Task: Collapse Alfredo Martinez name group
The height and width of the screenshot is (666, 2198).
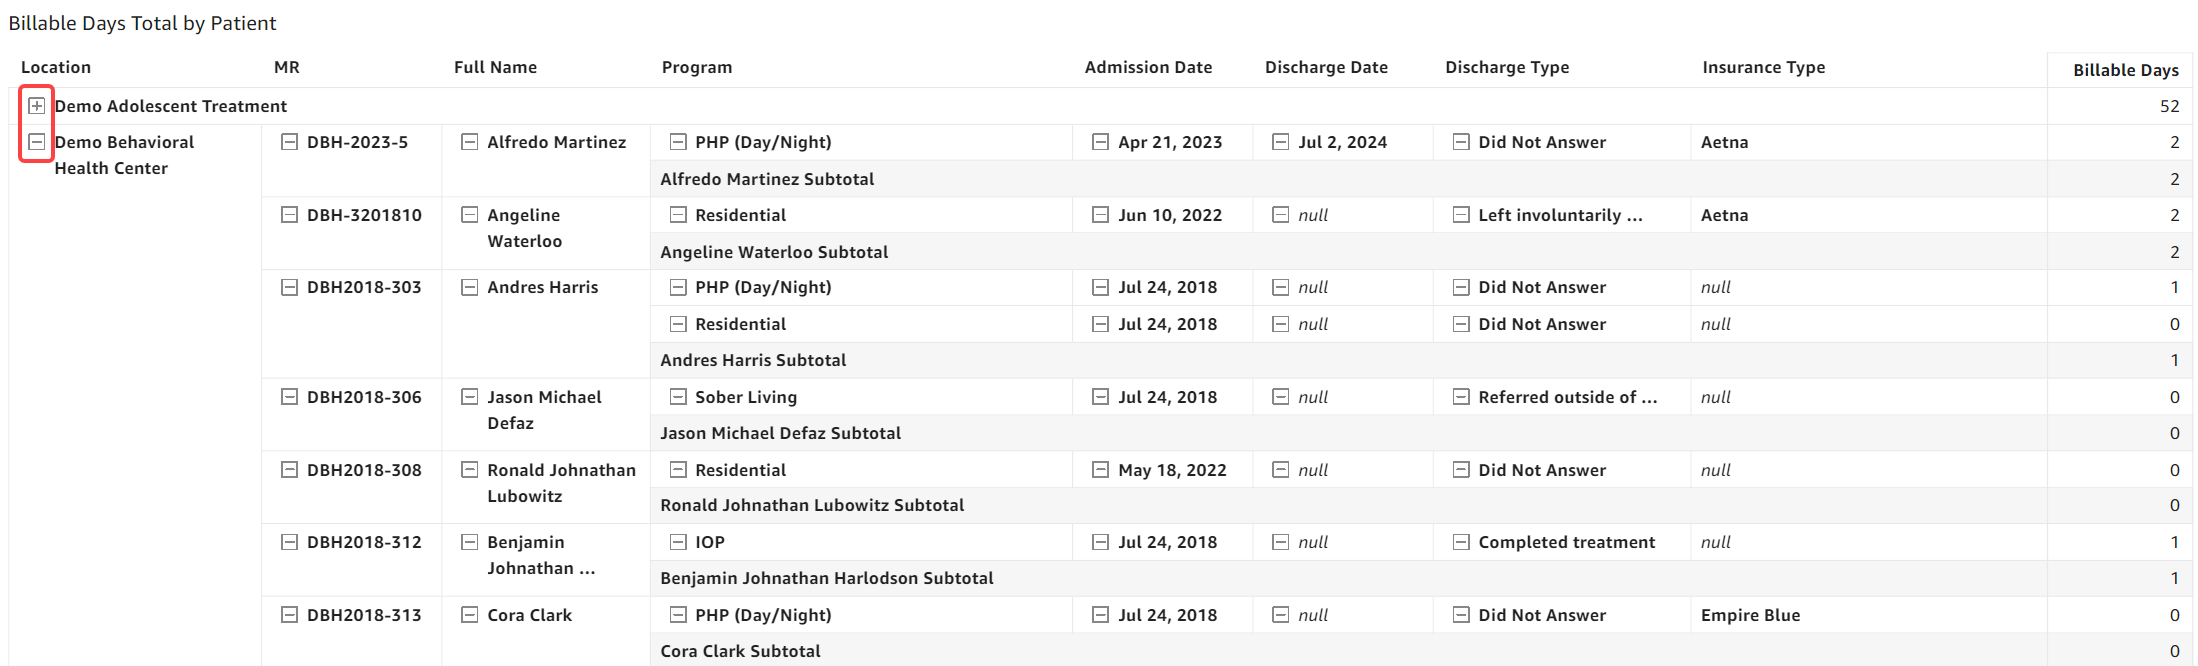Action: 469,142
